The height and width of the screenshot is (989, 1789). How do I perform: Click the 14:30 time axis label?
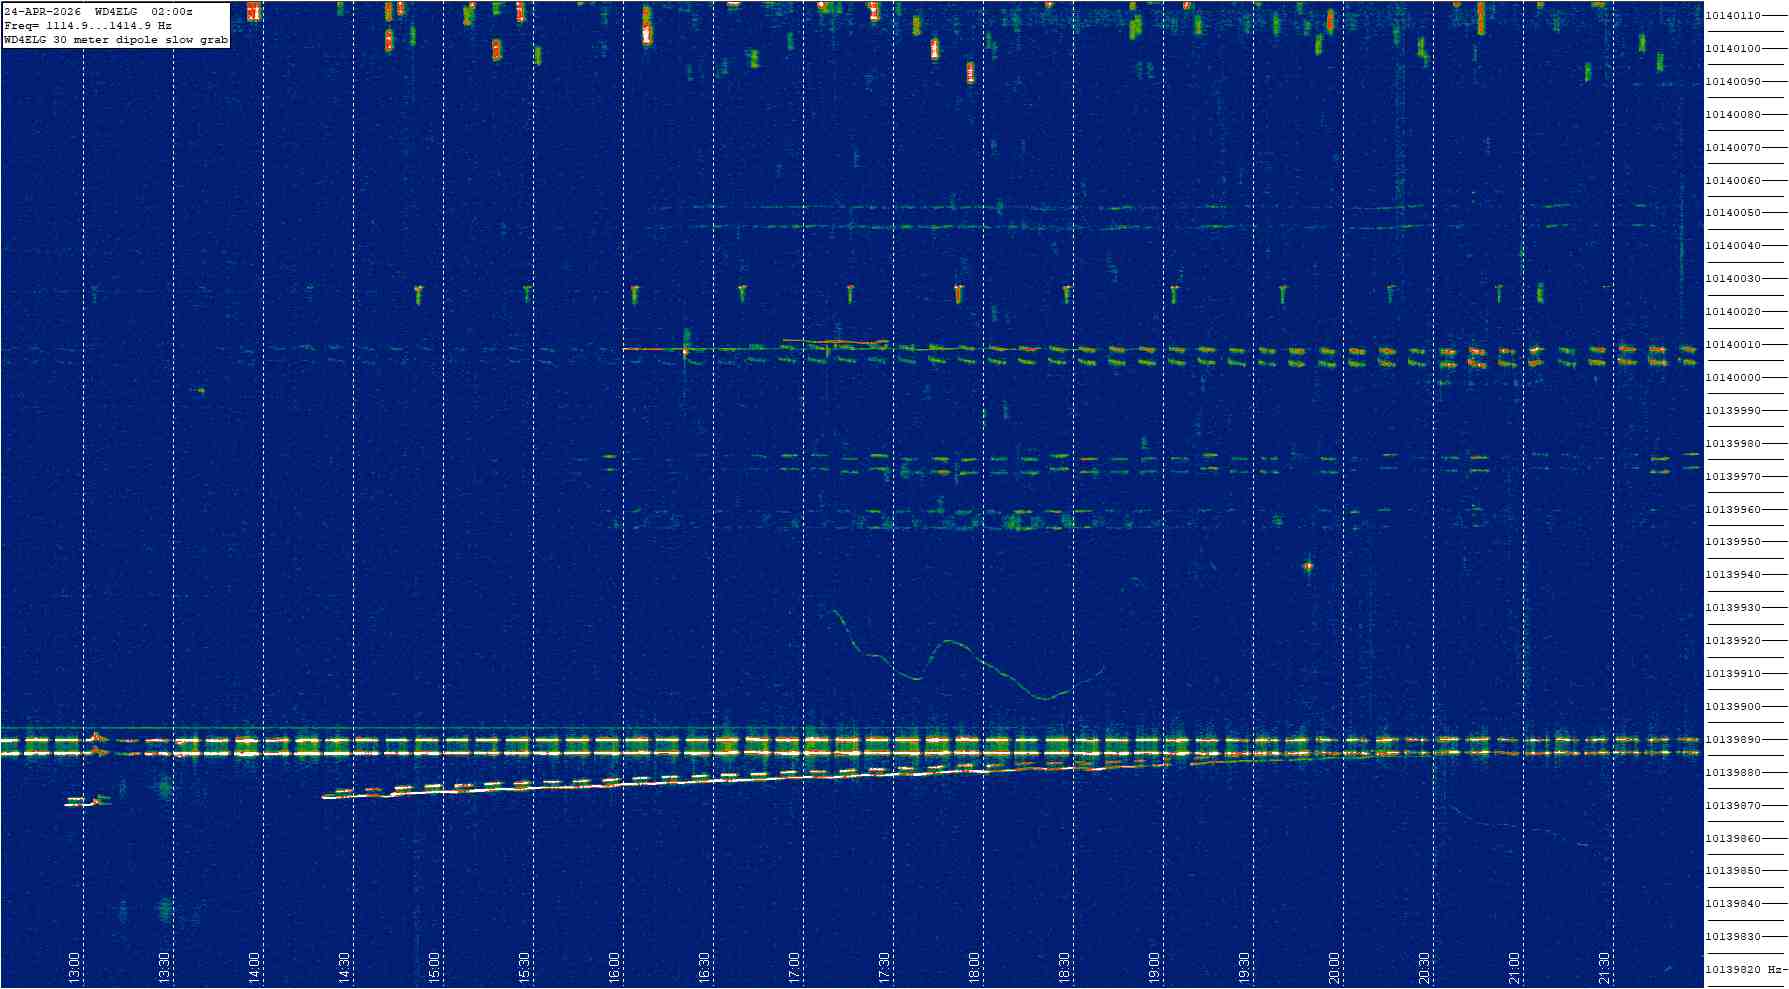[344, 967]
